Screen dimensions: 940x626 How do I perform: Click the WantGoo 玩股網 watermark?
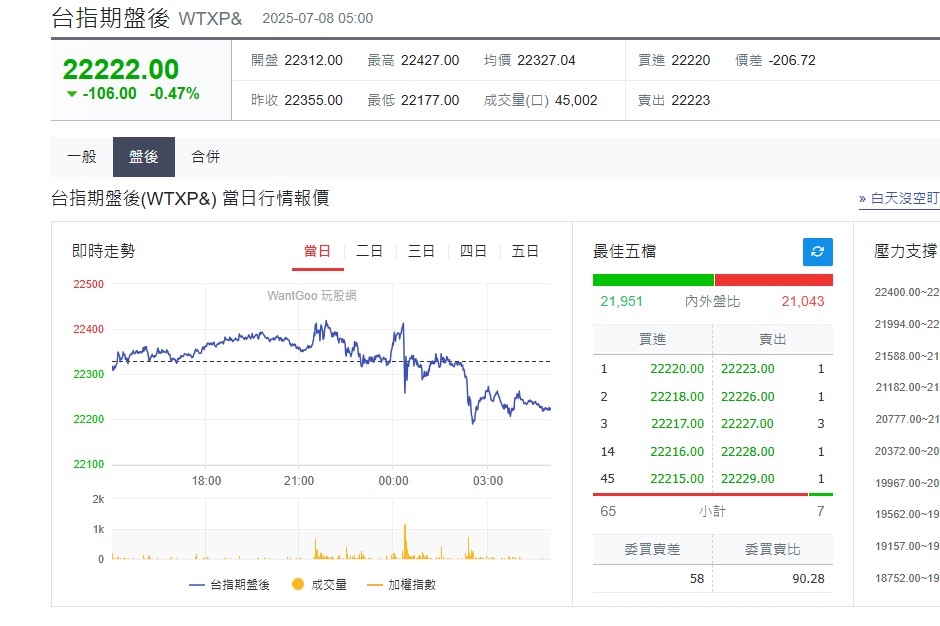(311, 296)
